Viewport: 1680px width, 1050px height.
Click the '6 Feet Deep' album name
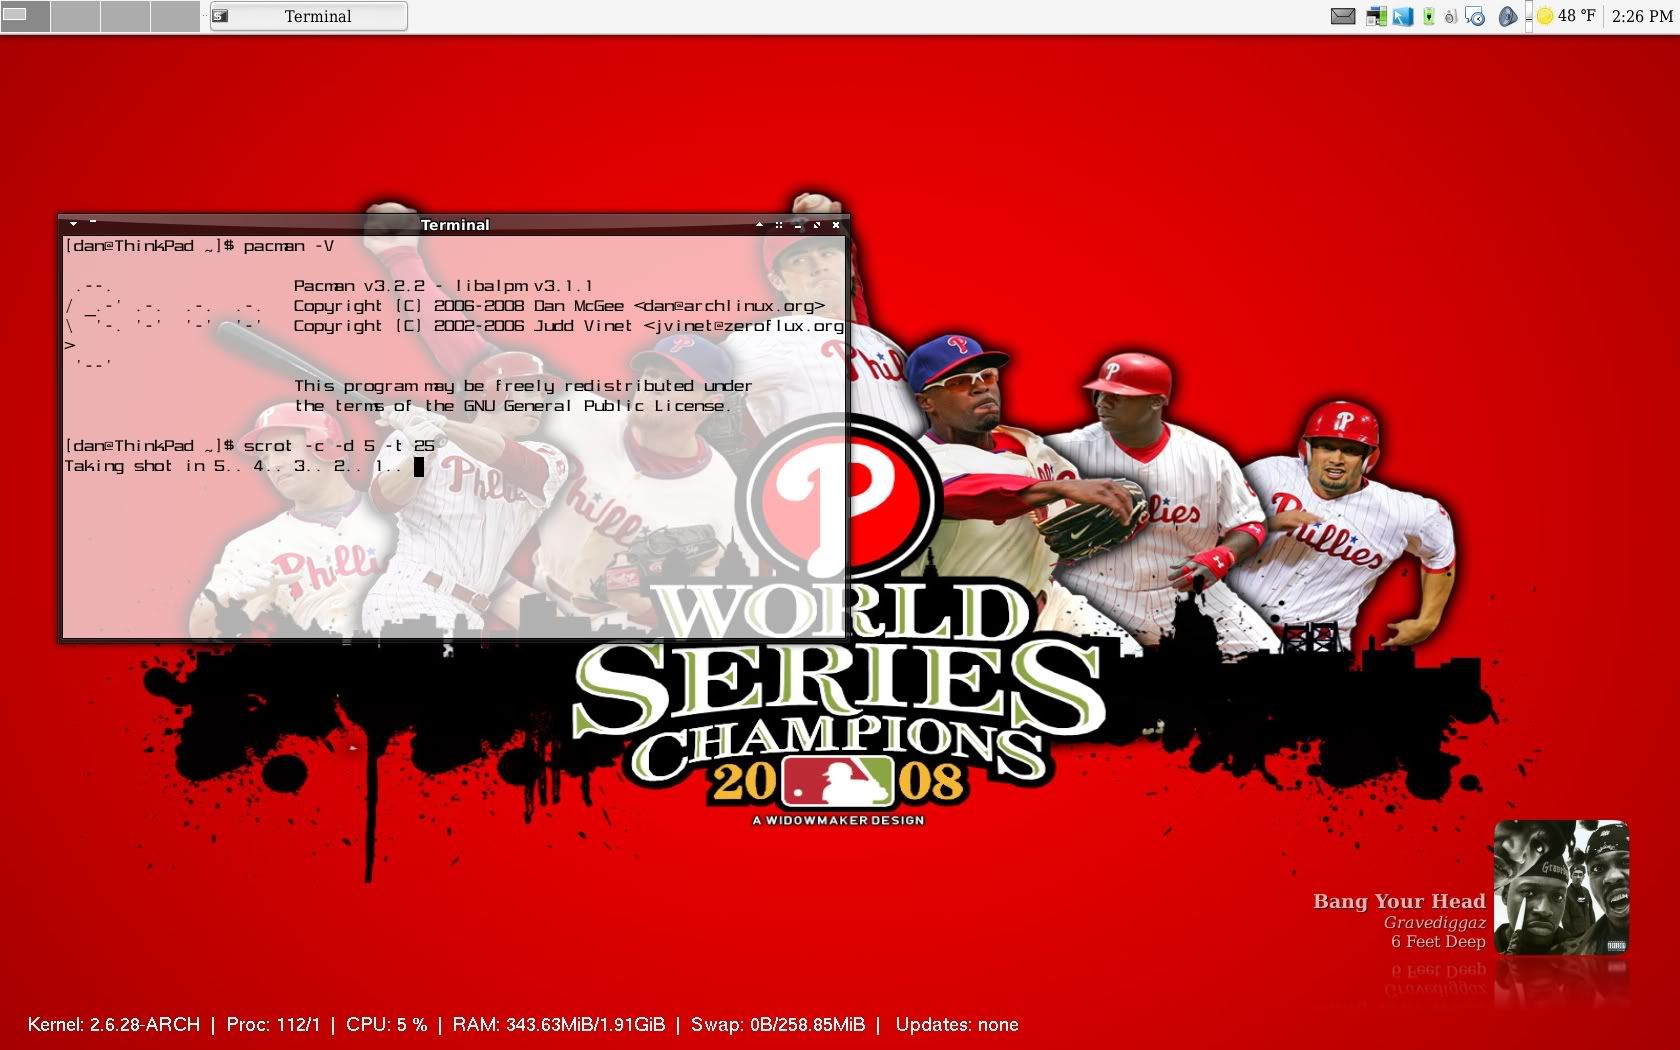click(x=1438, y=941)
